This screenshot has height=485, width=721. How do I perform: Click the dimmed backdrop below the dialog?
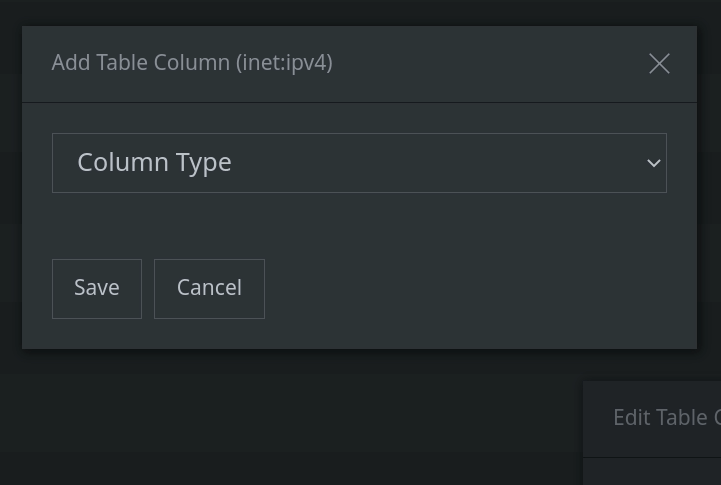276,414
